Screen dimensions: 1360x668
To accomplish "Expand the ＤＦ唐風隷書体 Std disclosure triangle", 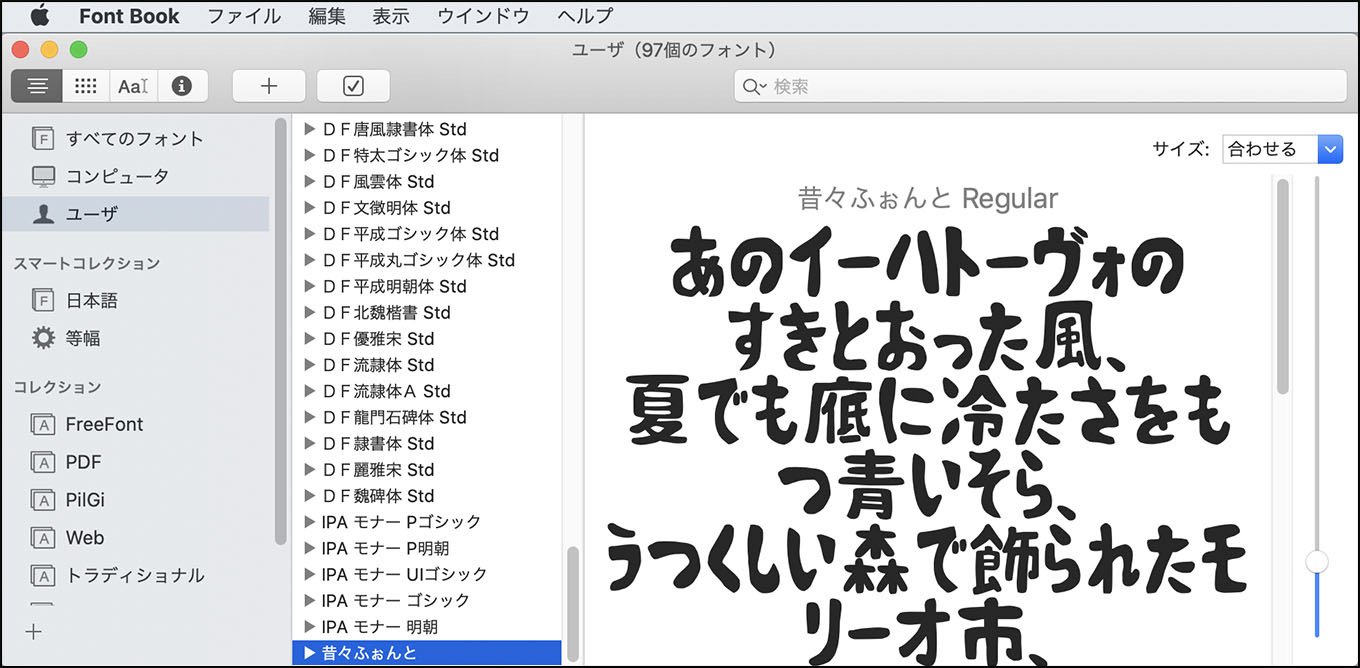I will tap(309, 129).
